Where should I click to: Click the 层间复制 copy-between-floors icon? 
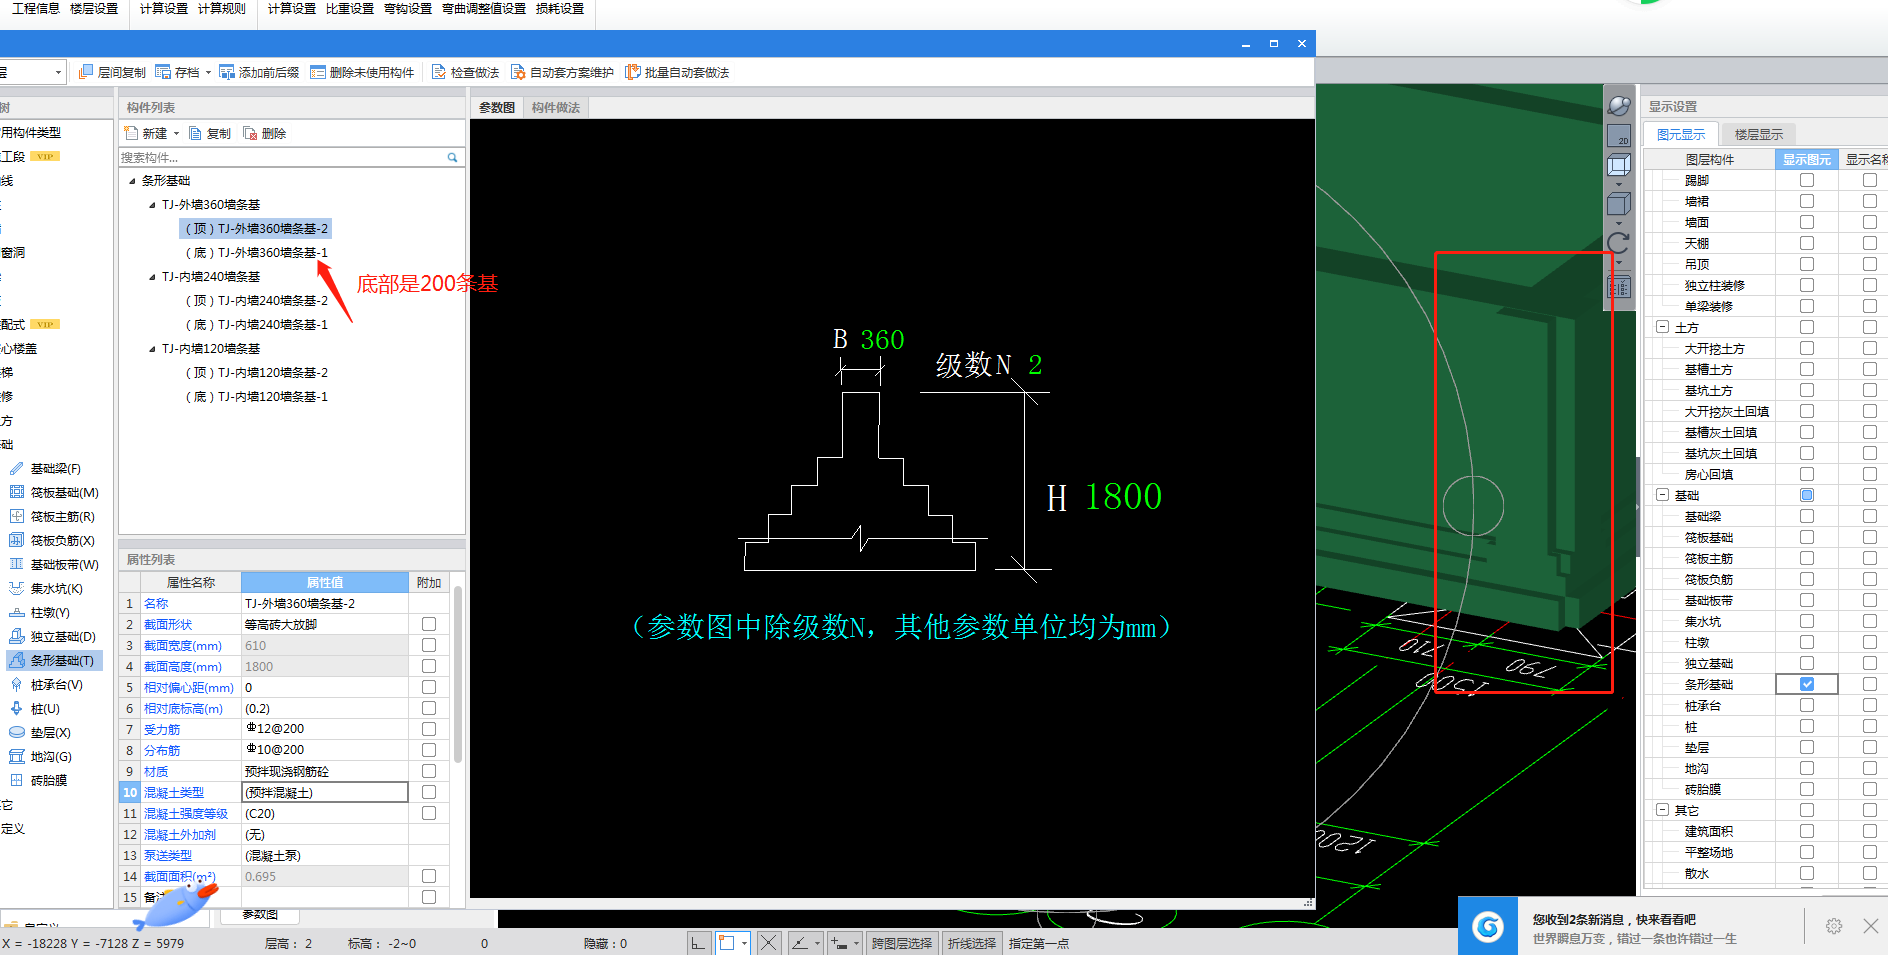coord(86,72)
